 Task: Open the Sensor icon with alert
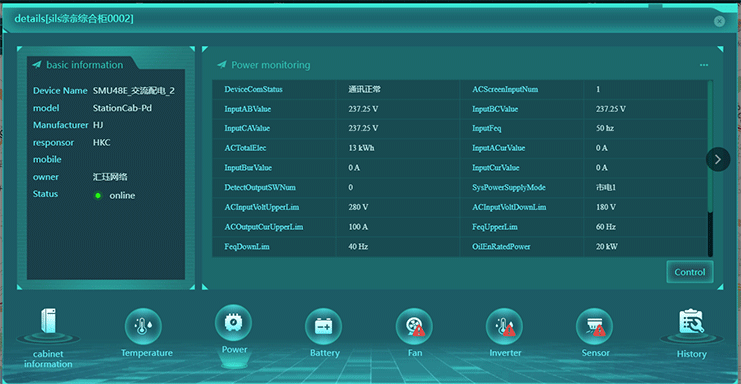595,326
